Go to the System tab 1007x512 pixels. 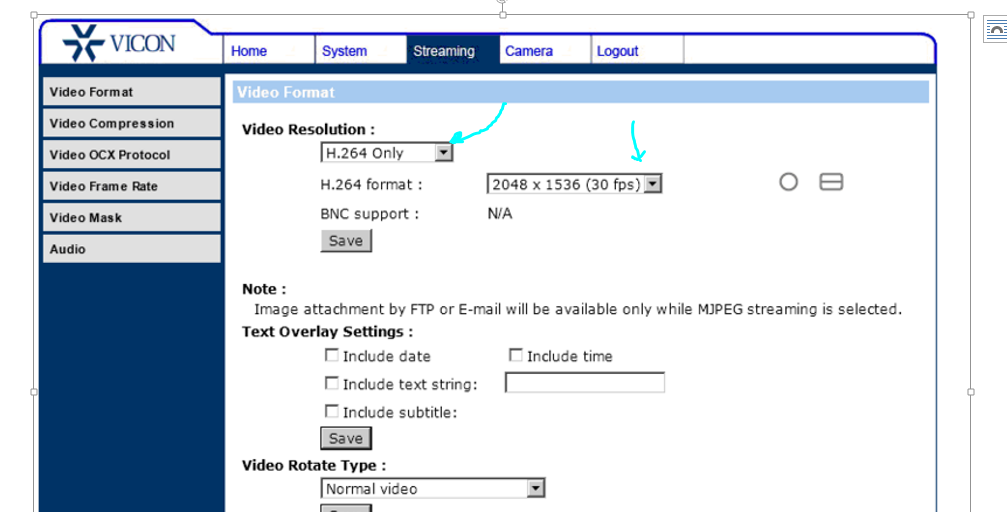(344, 51)
